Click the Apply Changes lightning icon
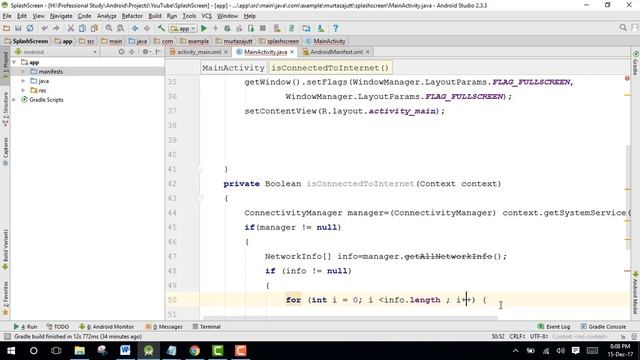640x360 pixels. [216, 28]
